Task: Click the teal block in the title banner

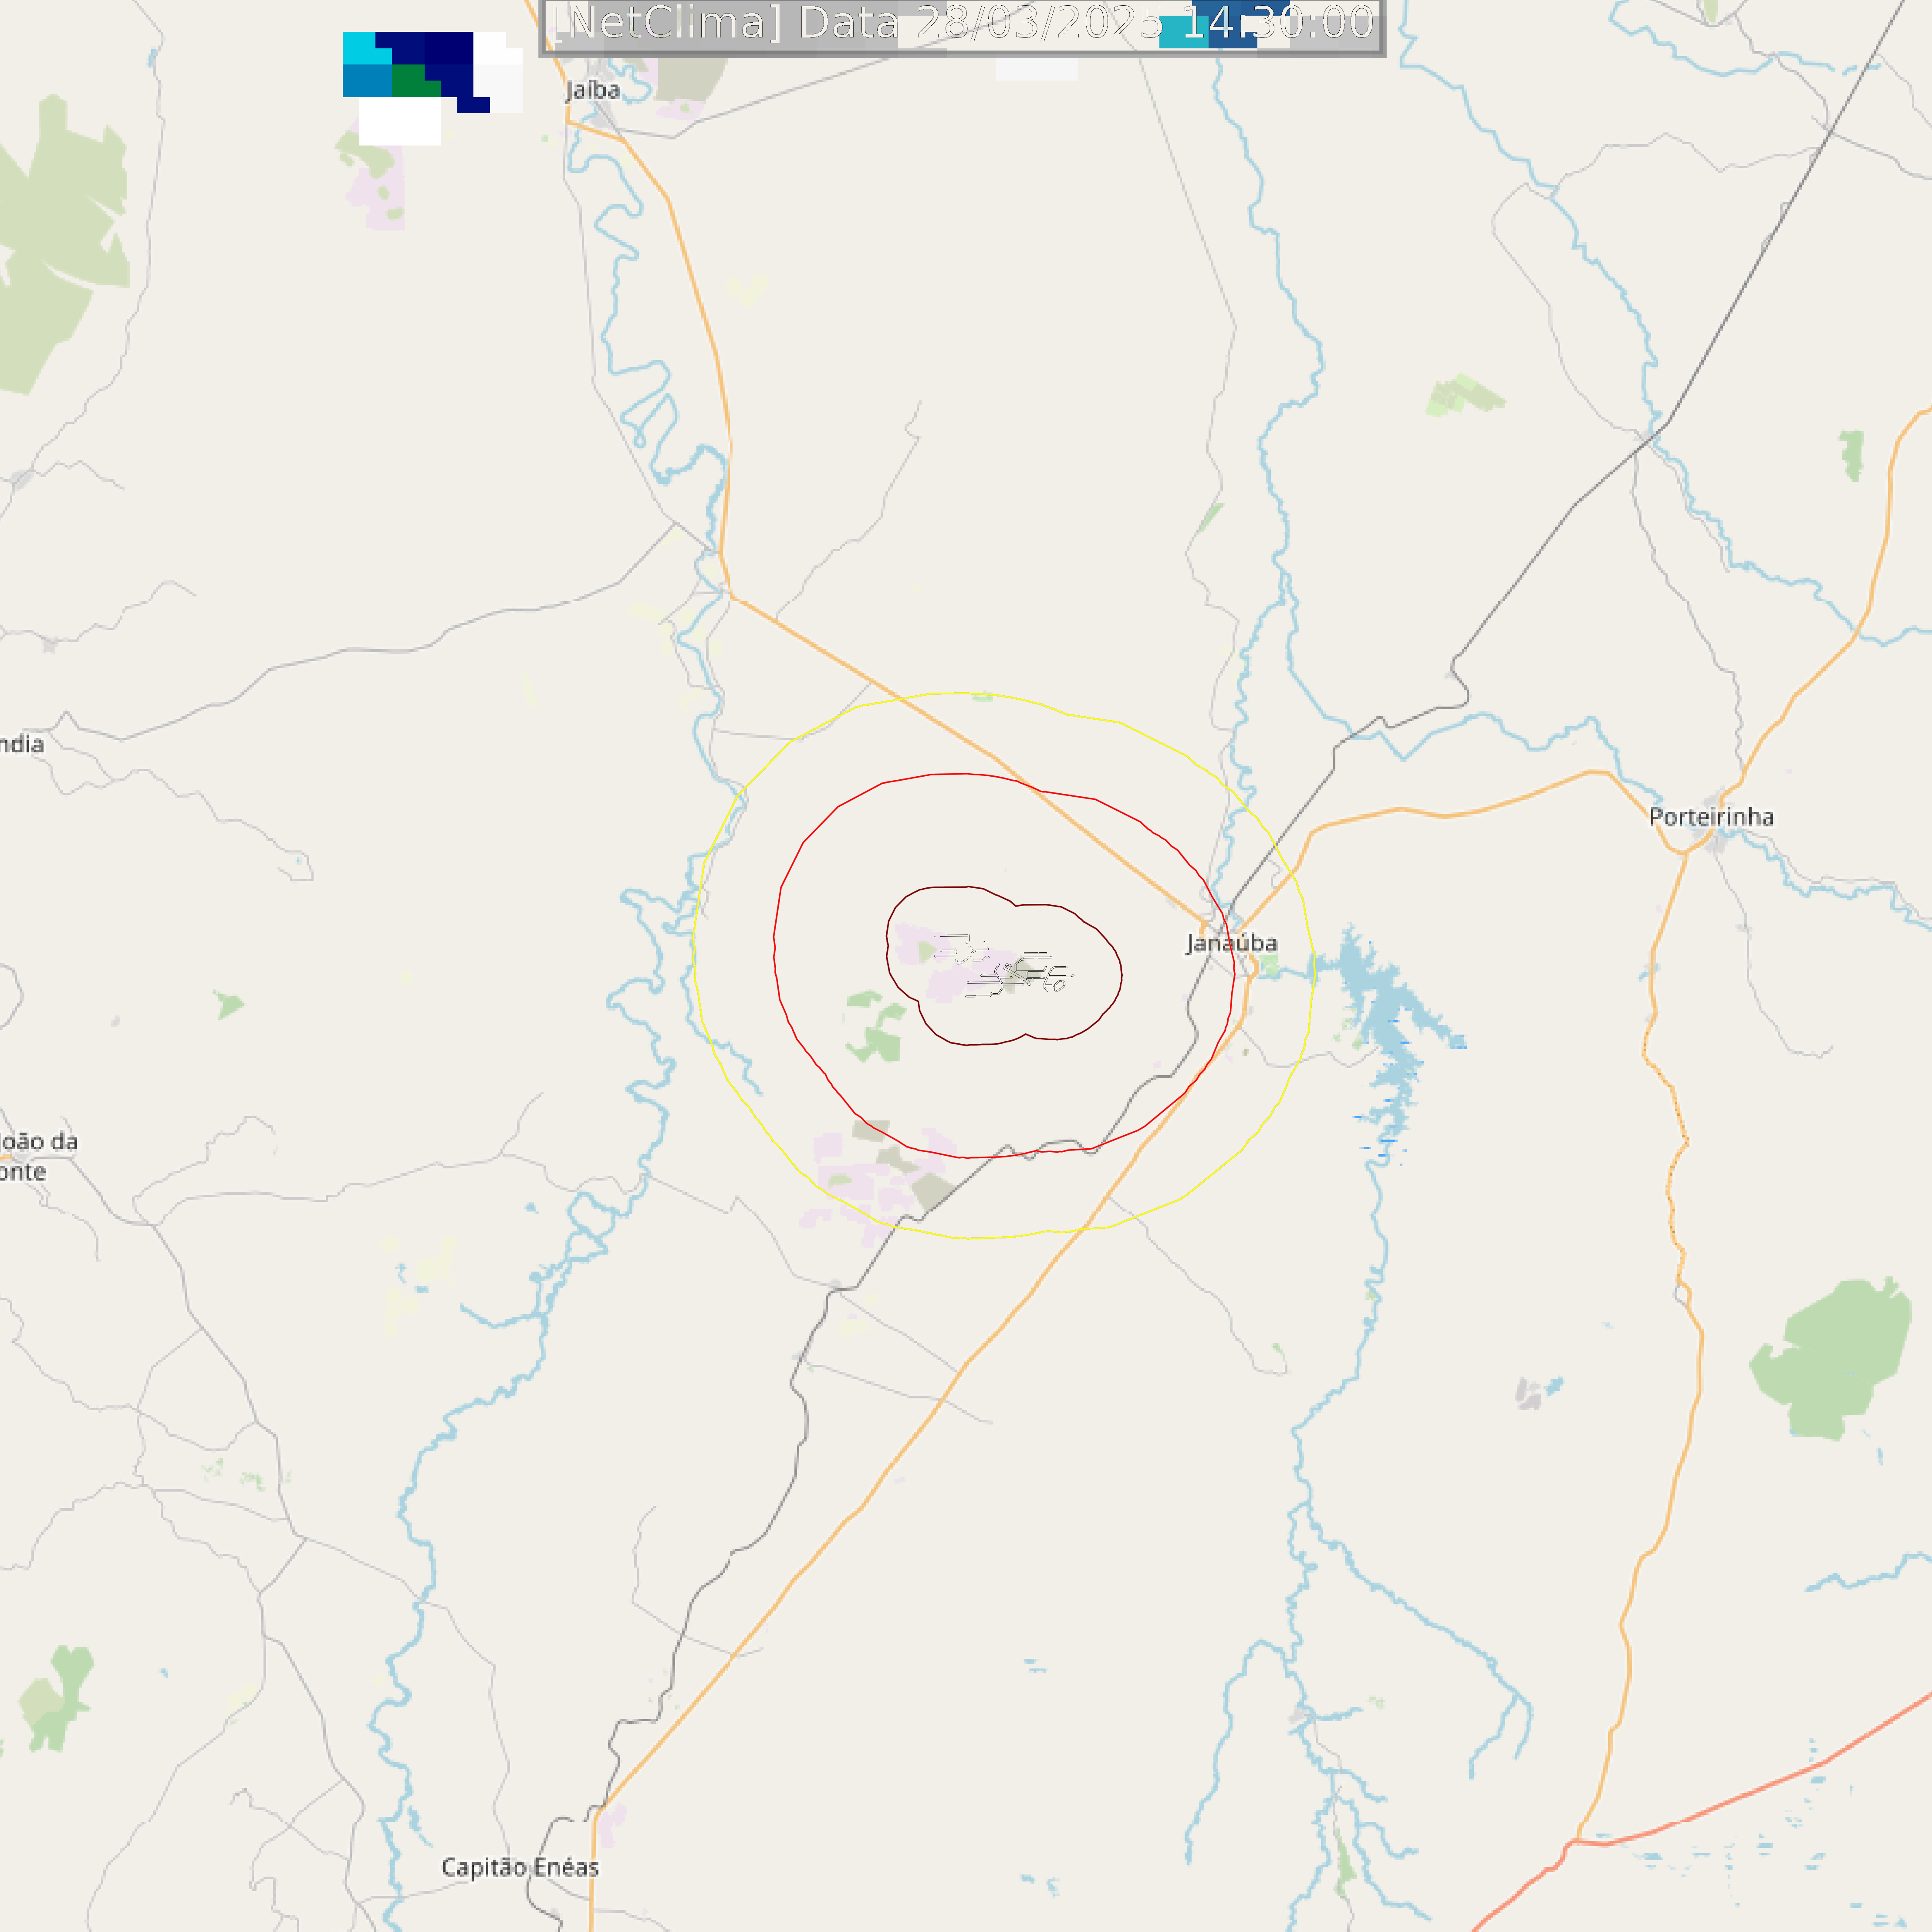Action: 1184,32
